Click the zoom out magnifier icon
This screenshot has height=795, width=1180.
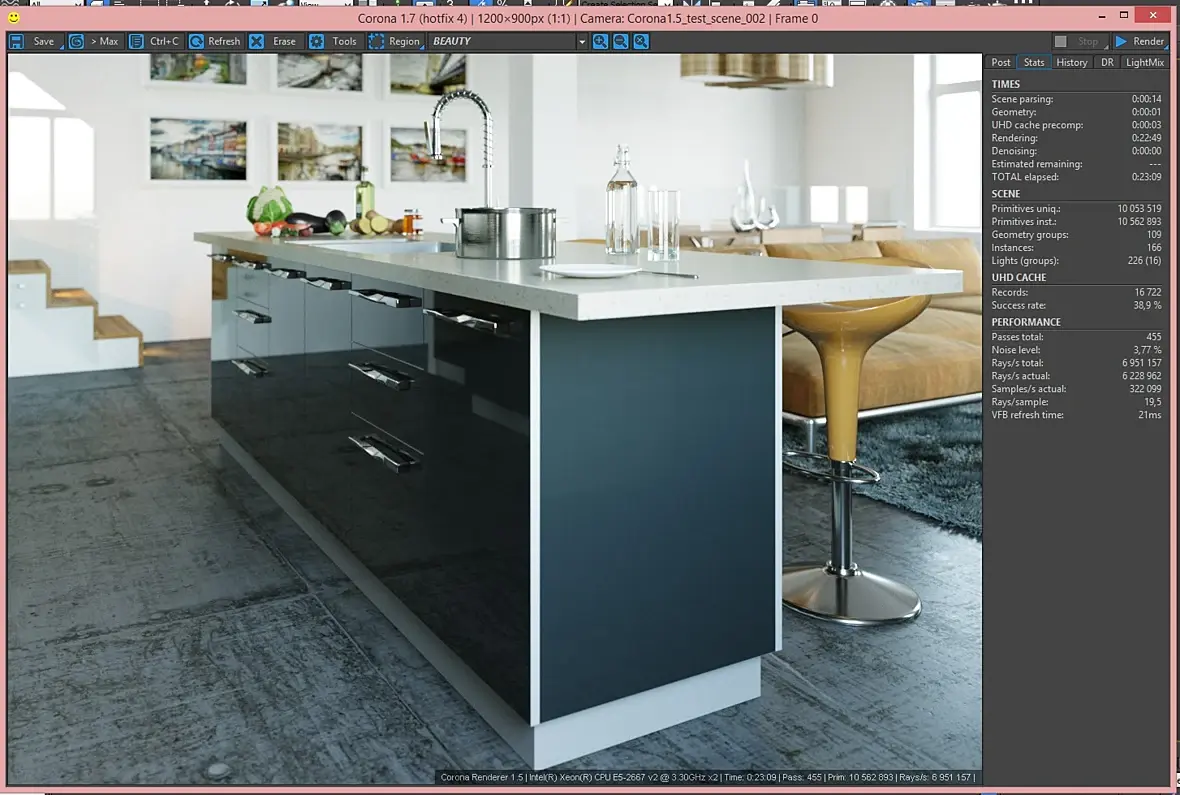[x=621, y=41]
